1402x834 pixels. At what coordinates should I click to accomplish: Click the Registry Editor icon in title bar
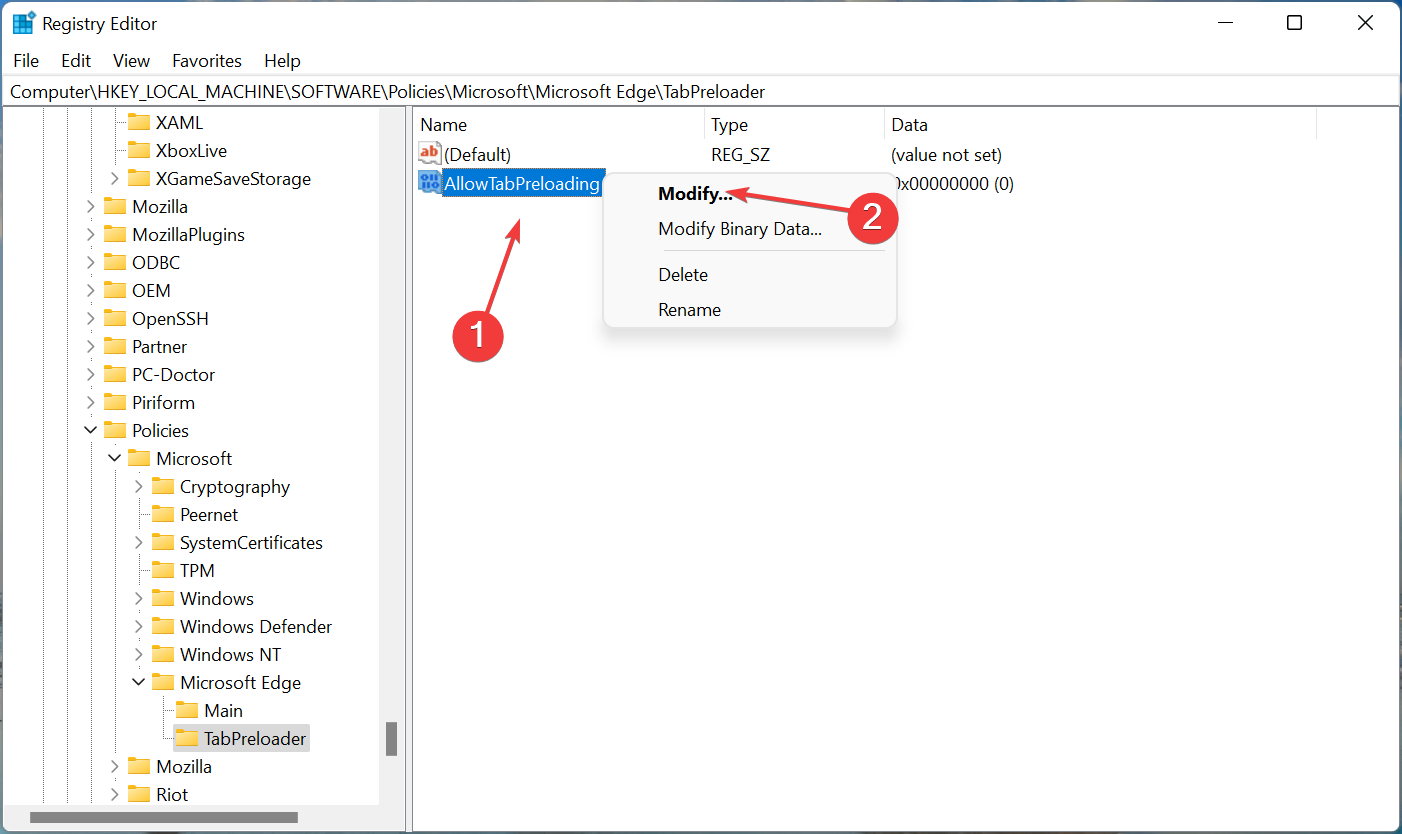point(21,22)
